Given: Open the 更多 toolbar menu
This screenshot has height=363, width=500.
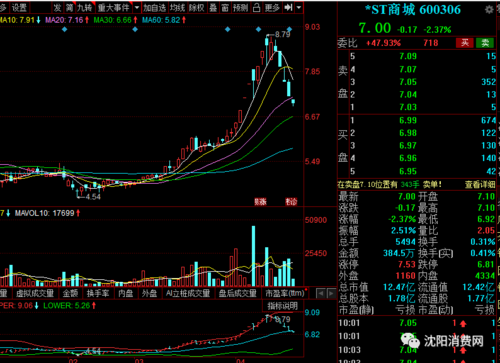Looking at the screenshot, I should [272, 7].
